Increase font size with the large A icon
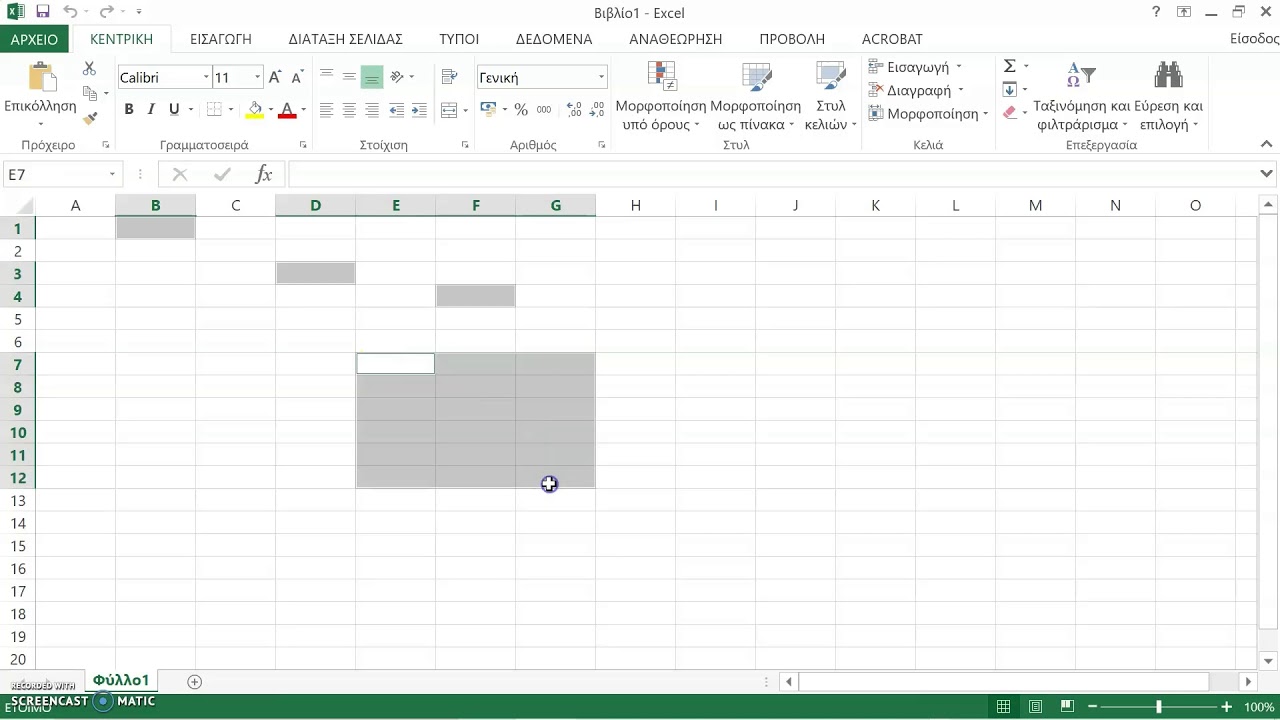 275,77
